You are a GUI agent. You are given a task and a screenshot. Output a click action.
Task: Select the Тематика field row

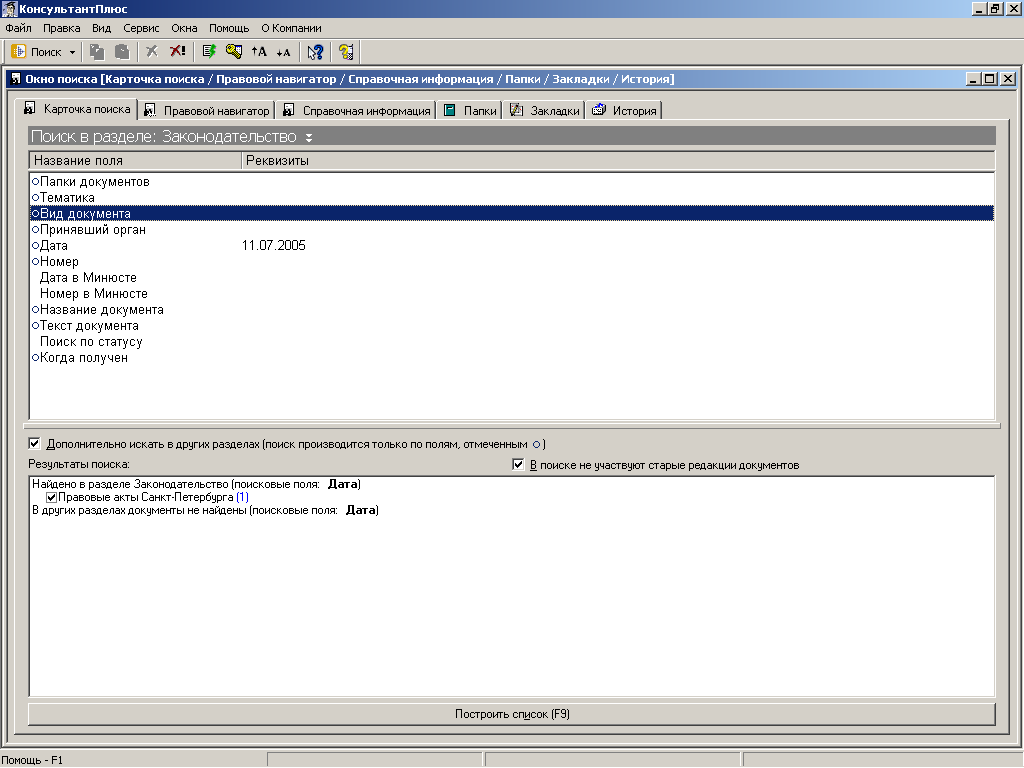[512, 197]
